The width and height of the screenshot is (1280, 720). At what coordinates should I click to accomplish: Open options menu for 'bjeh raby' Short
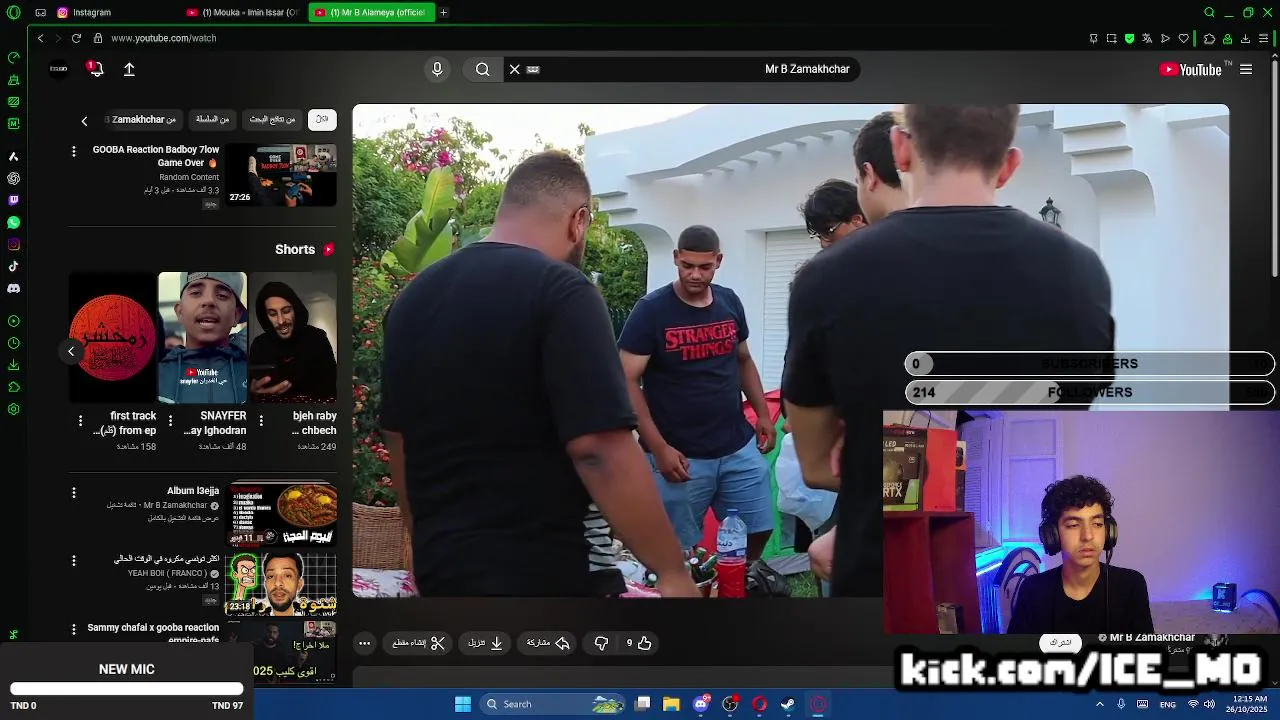(x=261, y=421)
